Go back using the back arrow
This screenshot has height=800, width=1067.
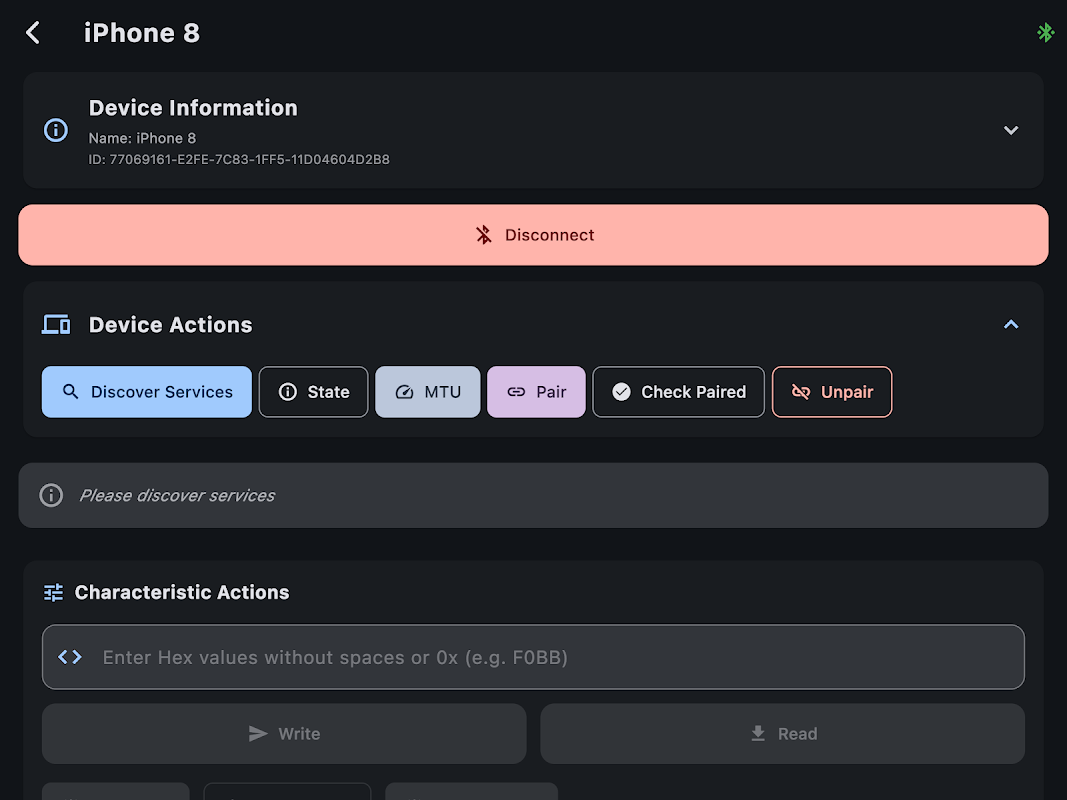click(x=33, y=33)
